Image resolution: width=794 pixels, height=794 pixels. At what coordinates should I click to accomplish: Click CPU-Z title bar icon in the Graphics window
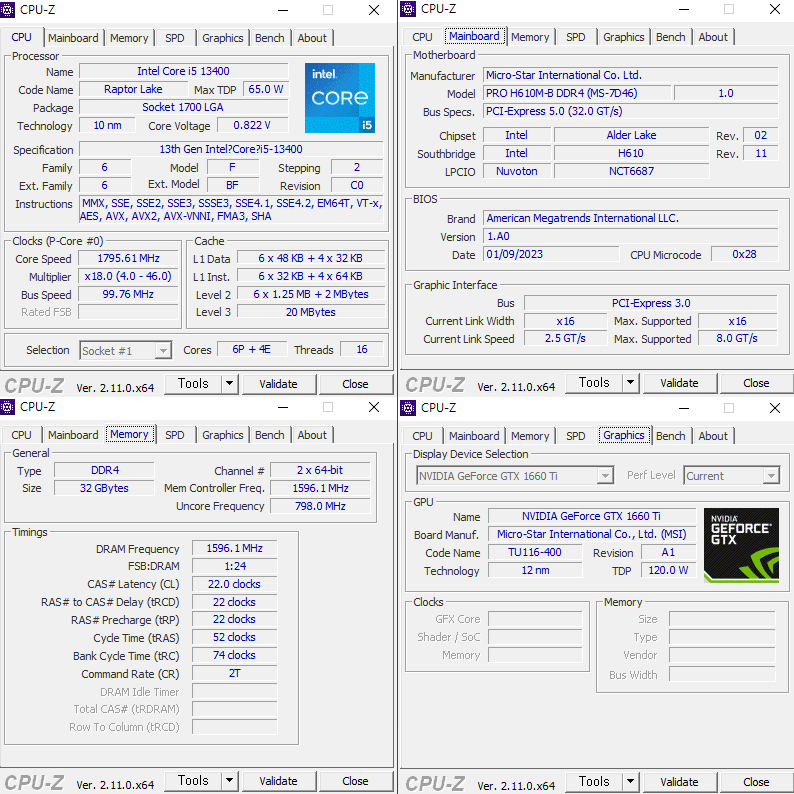407,407
